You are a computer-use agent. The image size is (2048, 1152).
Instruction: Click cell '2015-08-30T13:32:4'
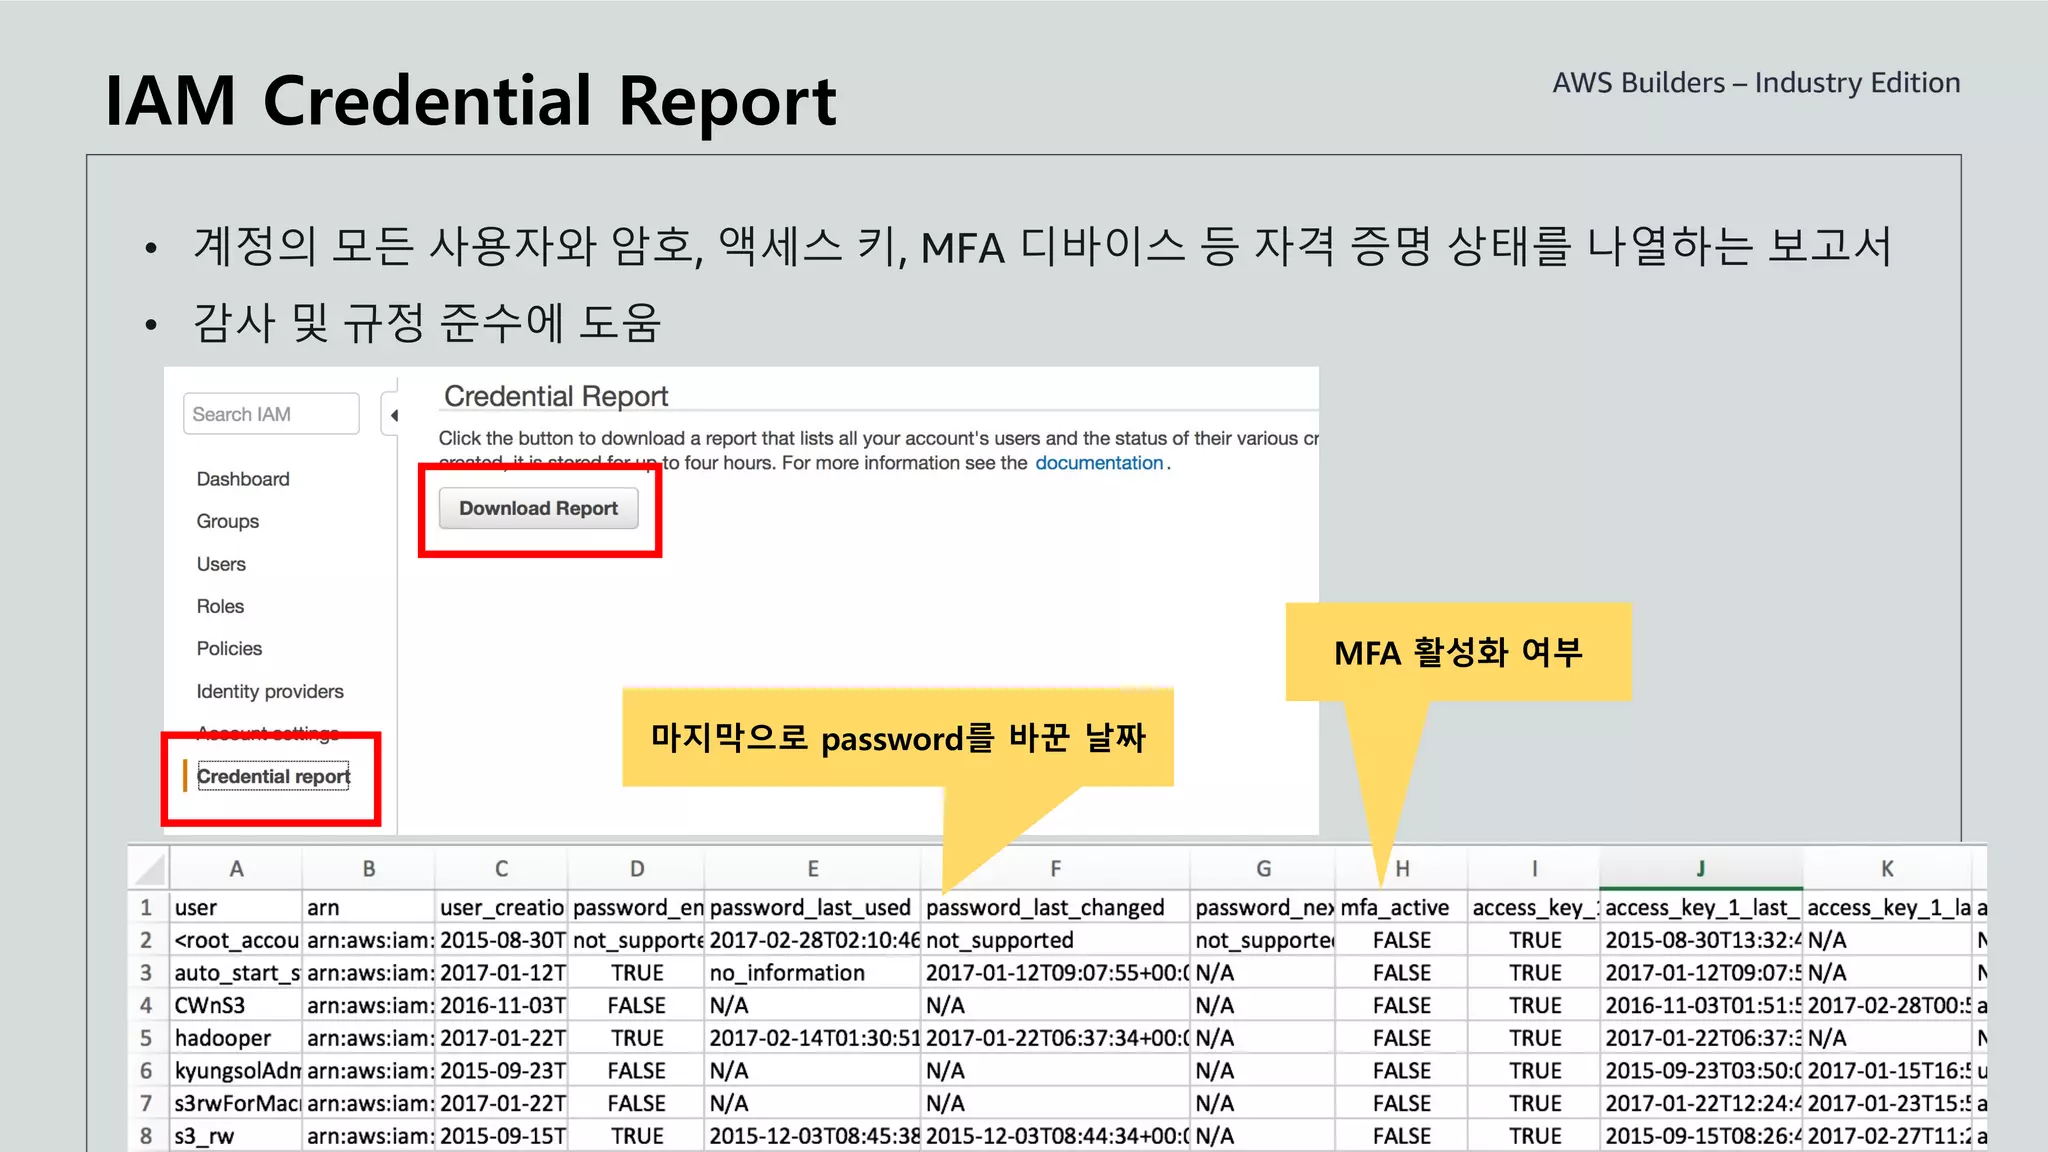(x=1701, y=940)
